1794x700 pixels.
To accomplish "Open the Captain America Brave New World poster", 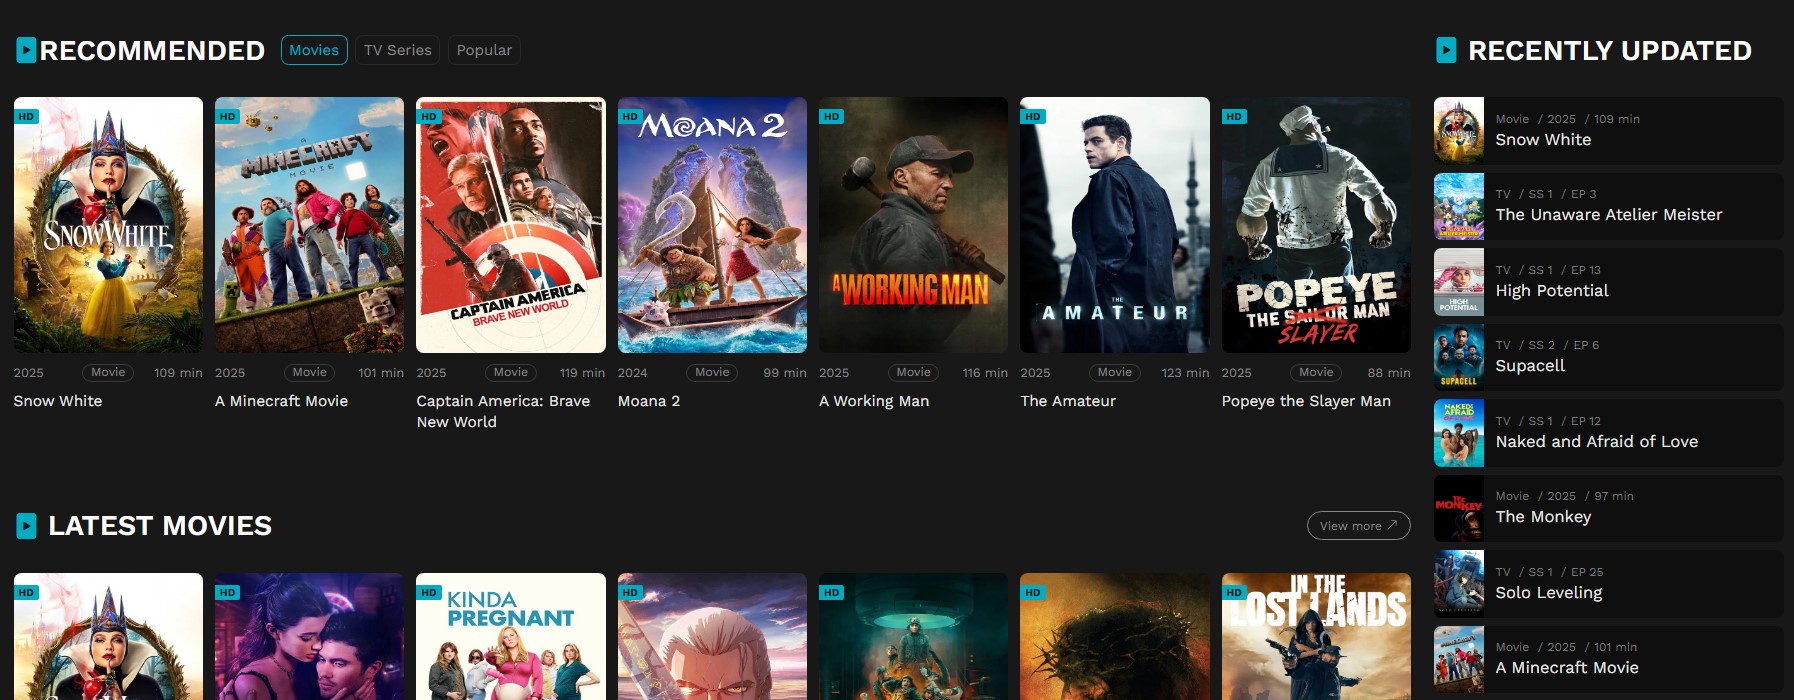I will point(511,225).
